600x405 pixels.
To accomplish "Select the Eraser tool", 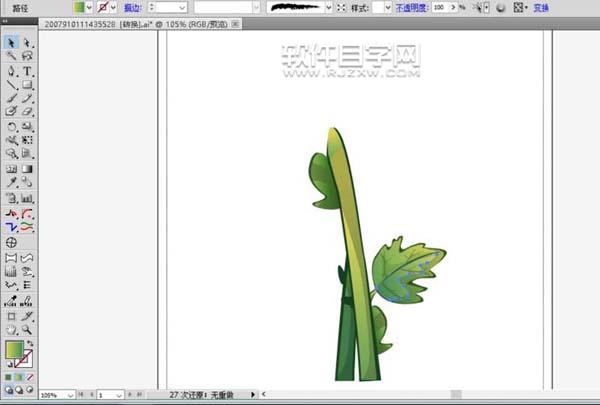I will [27, 111].
